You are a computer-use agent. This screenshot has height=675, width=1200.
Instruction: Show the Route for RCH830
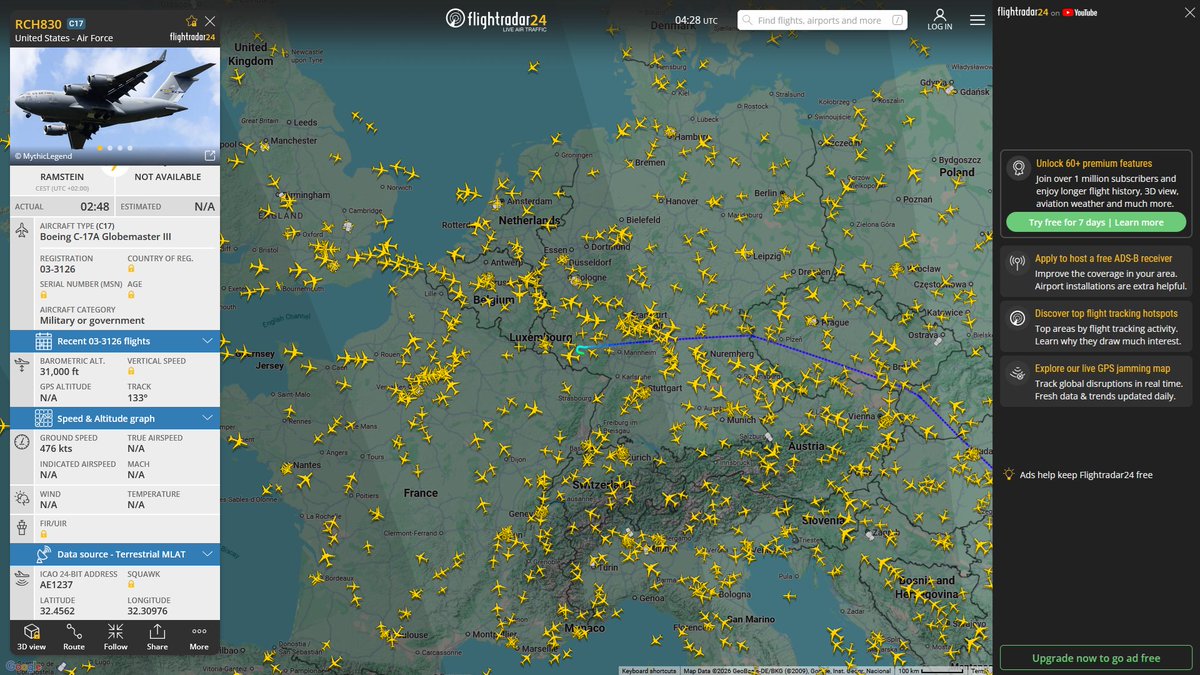click(x=74, y=637)
